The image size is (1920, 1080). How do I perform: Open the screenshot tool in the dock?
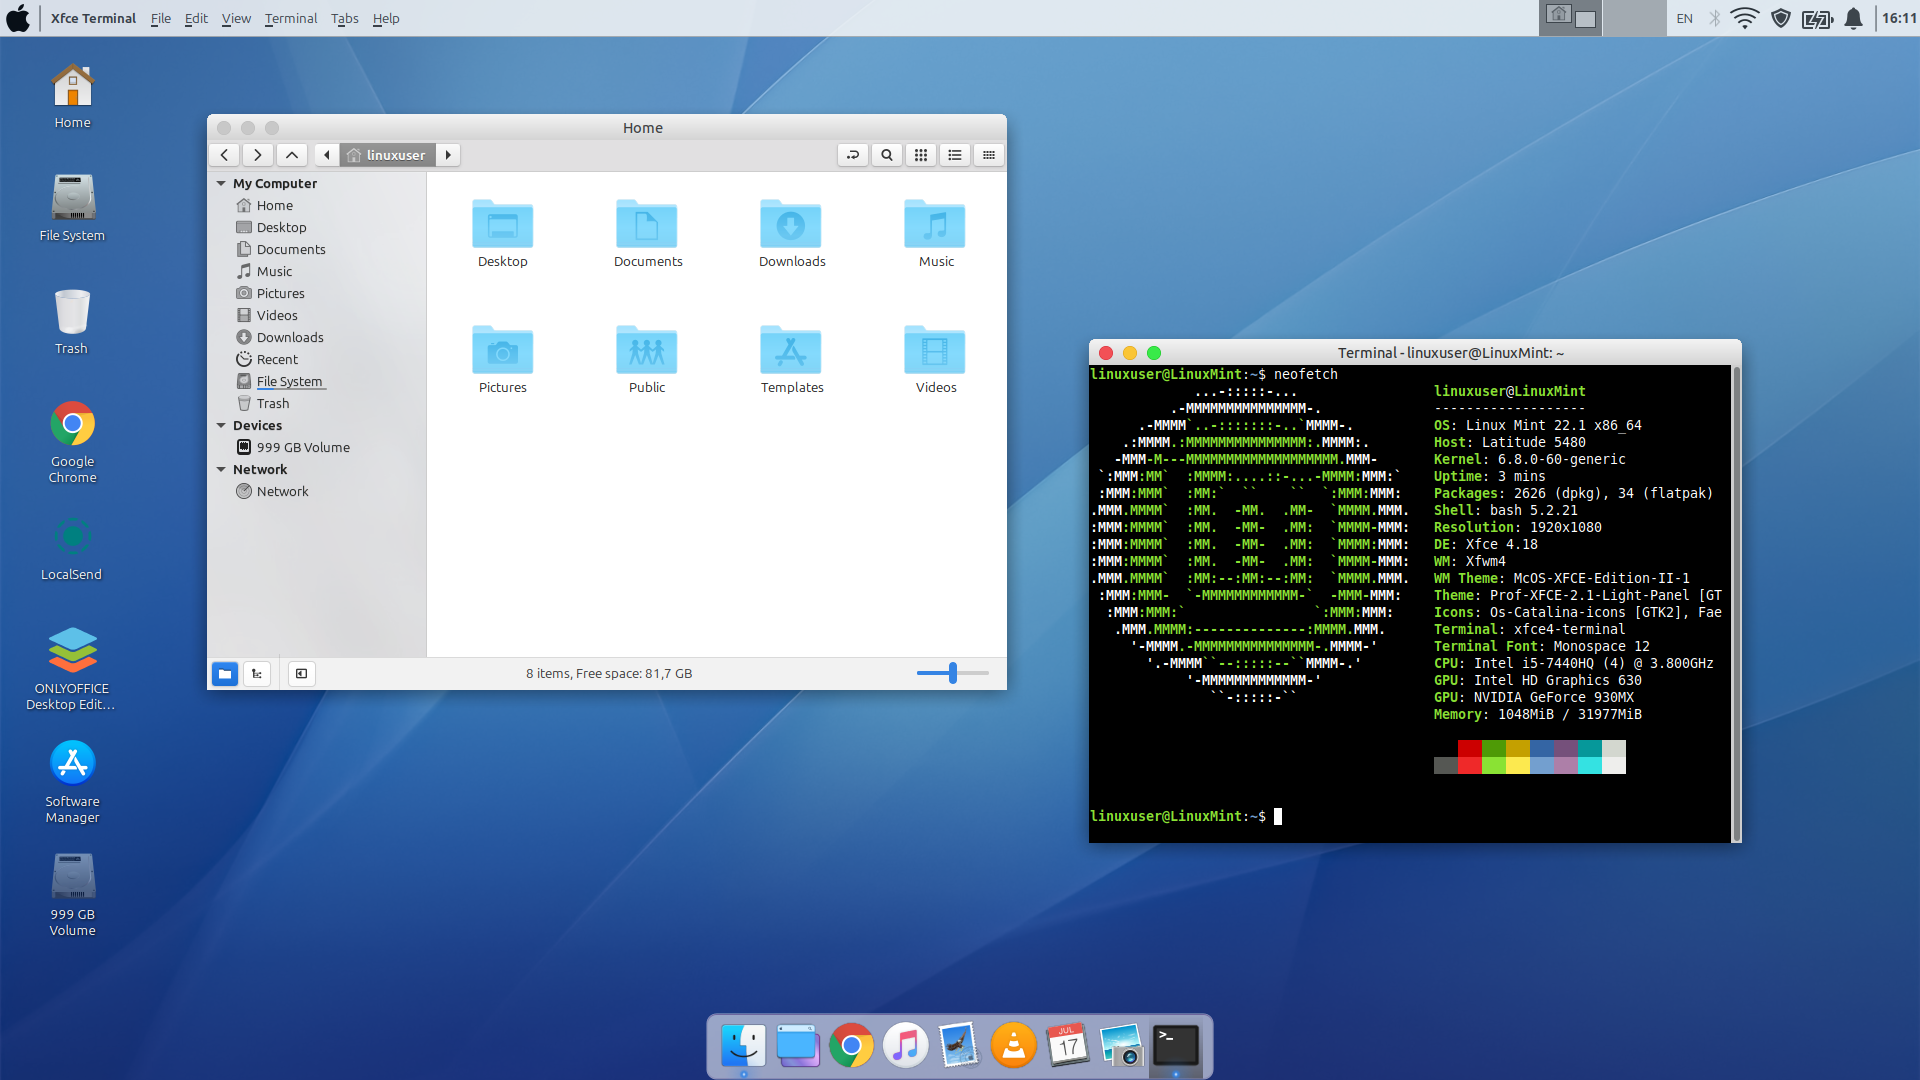(1121, 1046)
